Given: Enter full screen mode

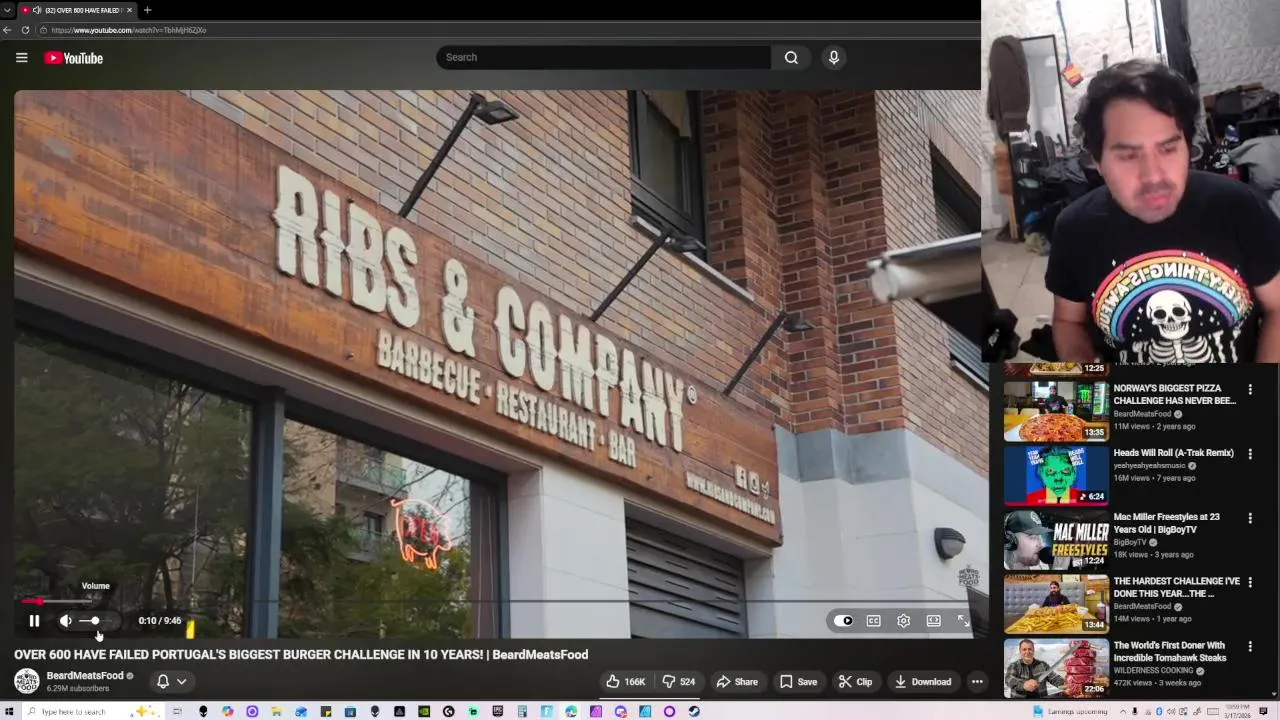Looking at the screenshot, I should [x=963, y=621].
